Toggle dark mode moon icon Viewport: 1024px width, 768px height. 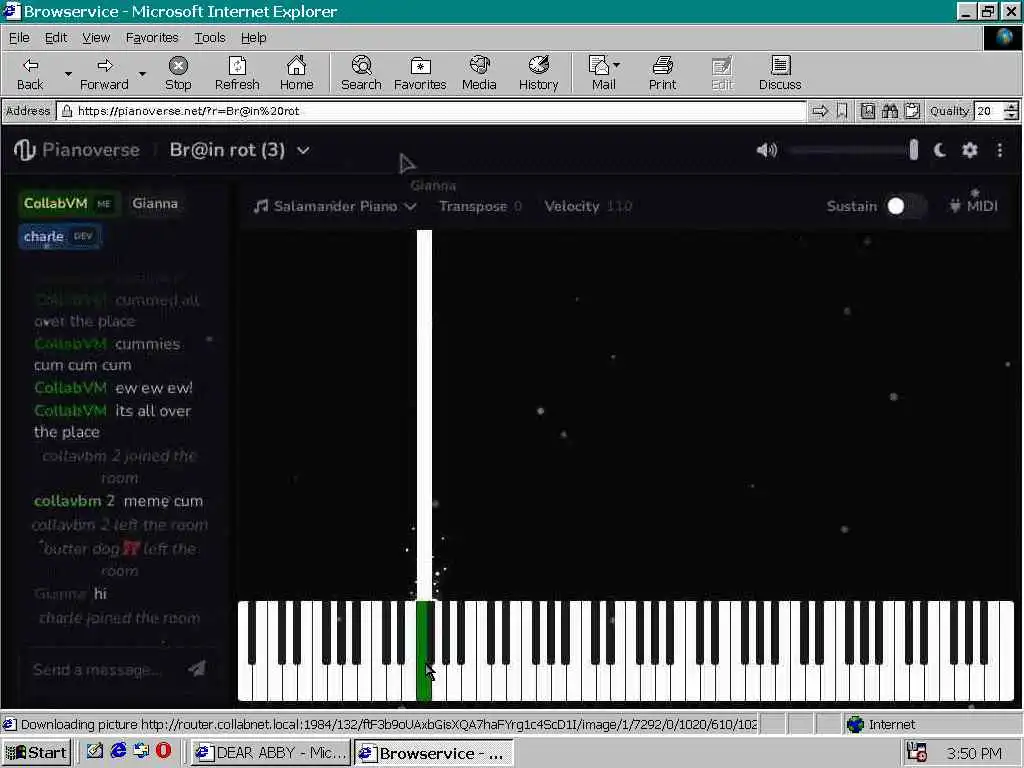pos(940,150)
